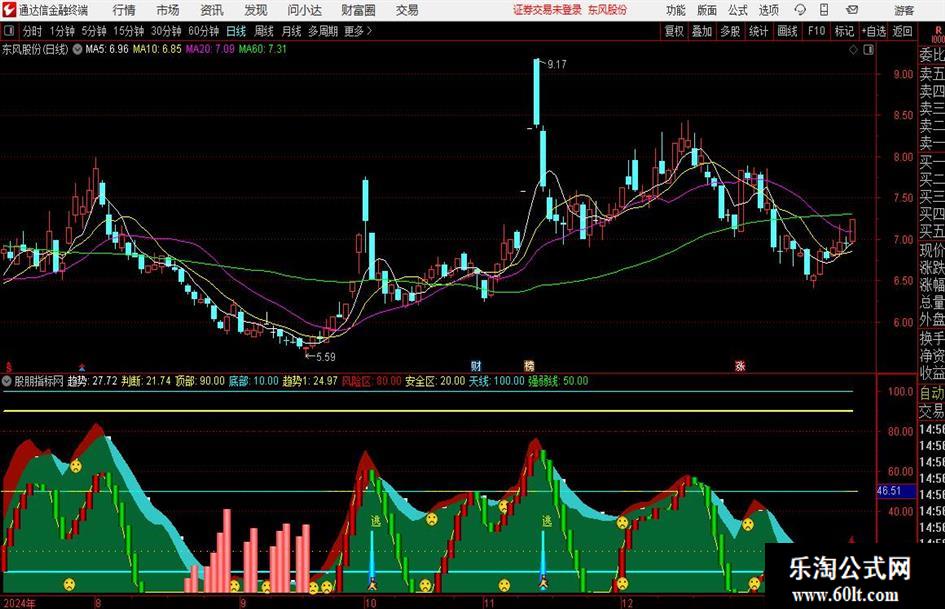This screenshot has height=609, width=945.
Task: Click the 标记 button
Action: tap(844, 31)
